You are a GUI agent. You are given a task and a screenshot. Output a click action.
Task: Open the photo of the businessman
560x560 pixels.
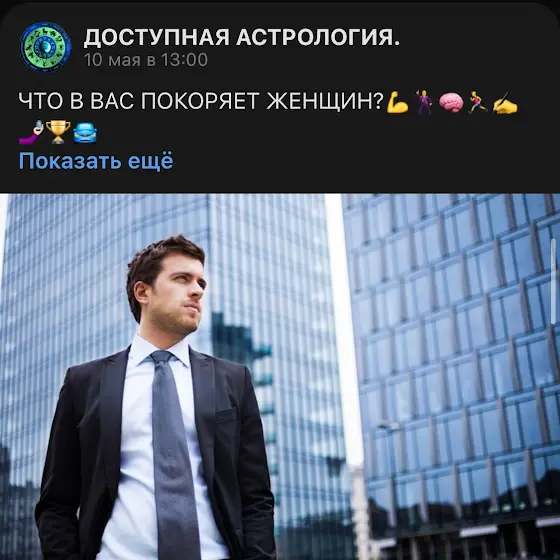[x=280, y=377]
